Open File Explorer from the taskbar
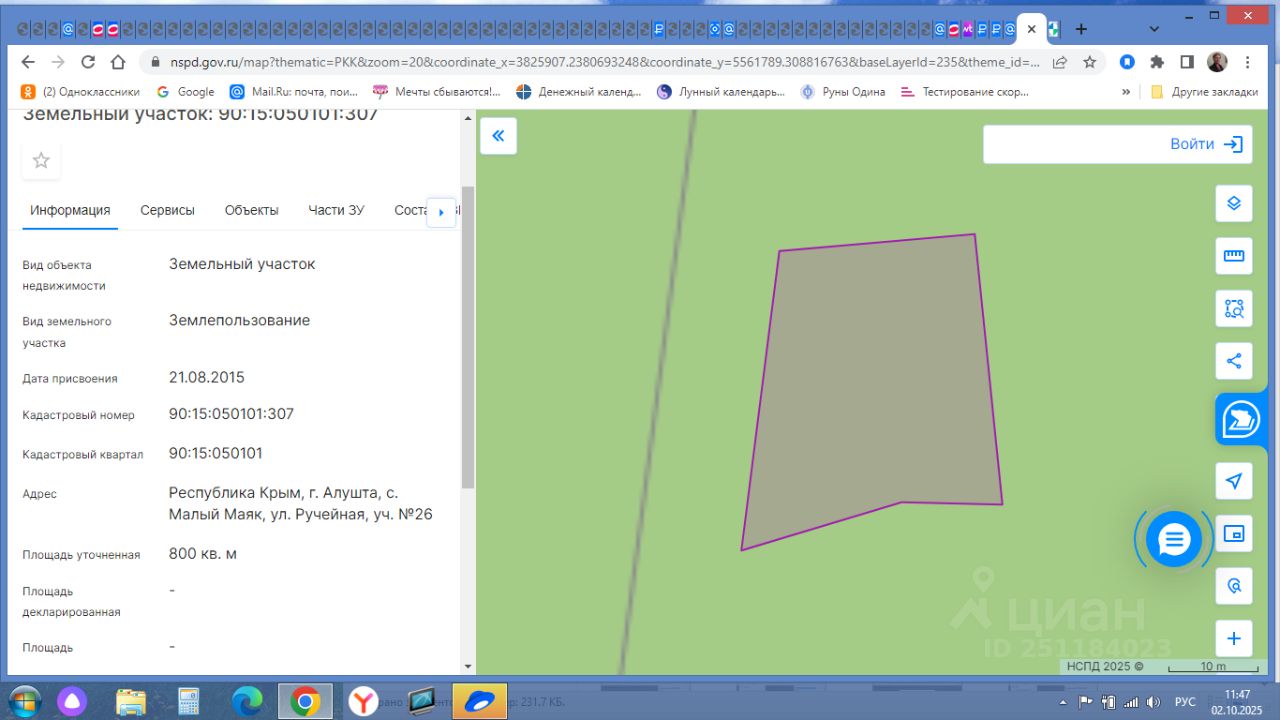This screenshot has height=720, width=1280. coord(131,701)
